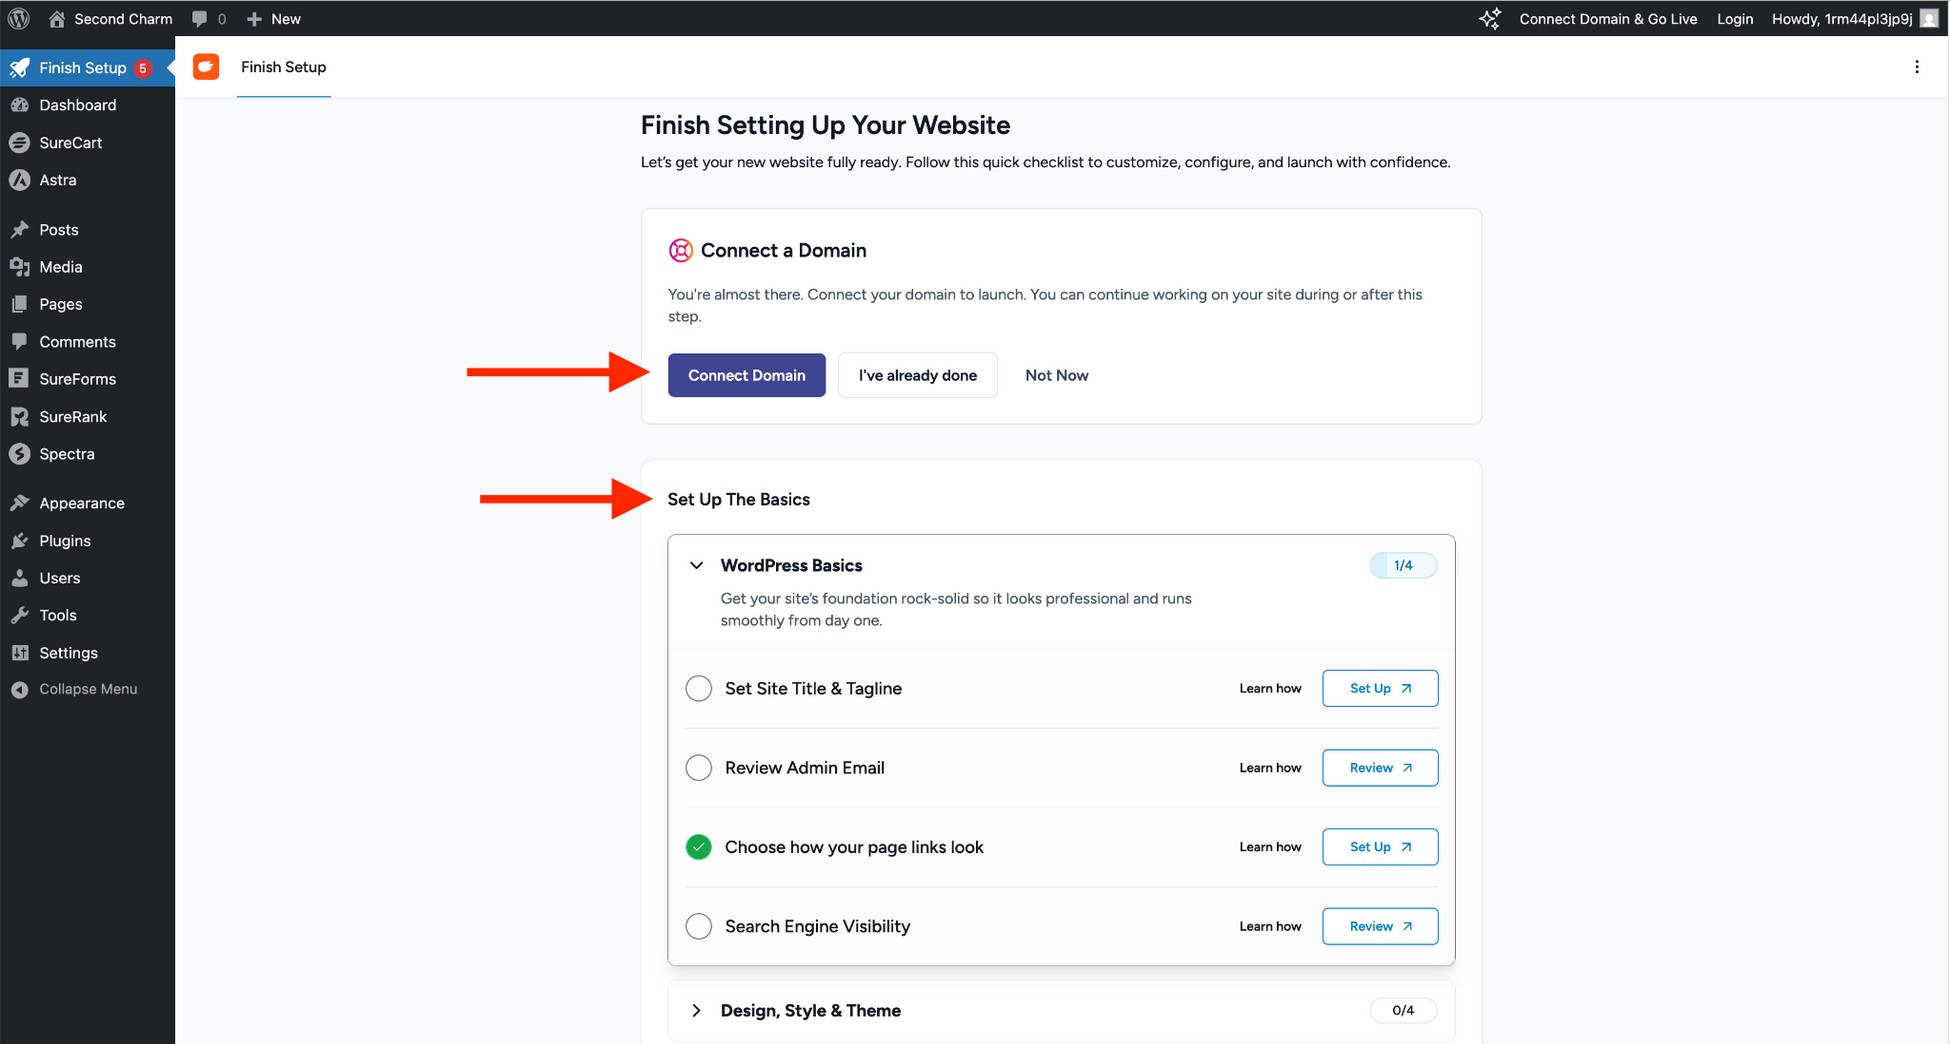Click Connect Domain & Go Live in admin bar
This screenshot has height=1044, width=1950.
[x=1607, y=18]
